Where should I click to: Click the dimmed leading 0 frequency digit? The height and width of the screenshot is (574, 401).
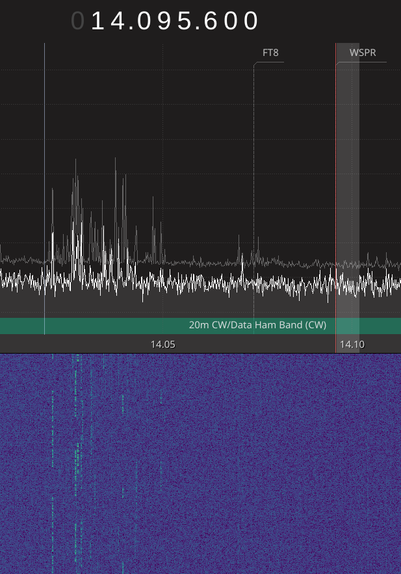[x=78, y=21]
